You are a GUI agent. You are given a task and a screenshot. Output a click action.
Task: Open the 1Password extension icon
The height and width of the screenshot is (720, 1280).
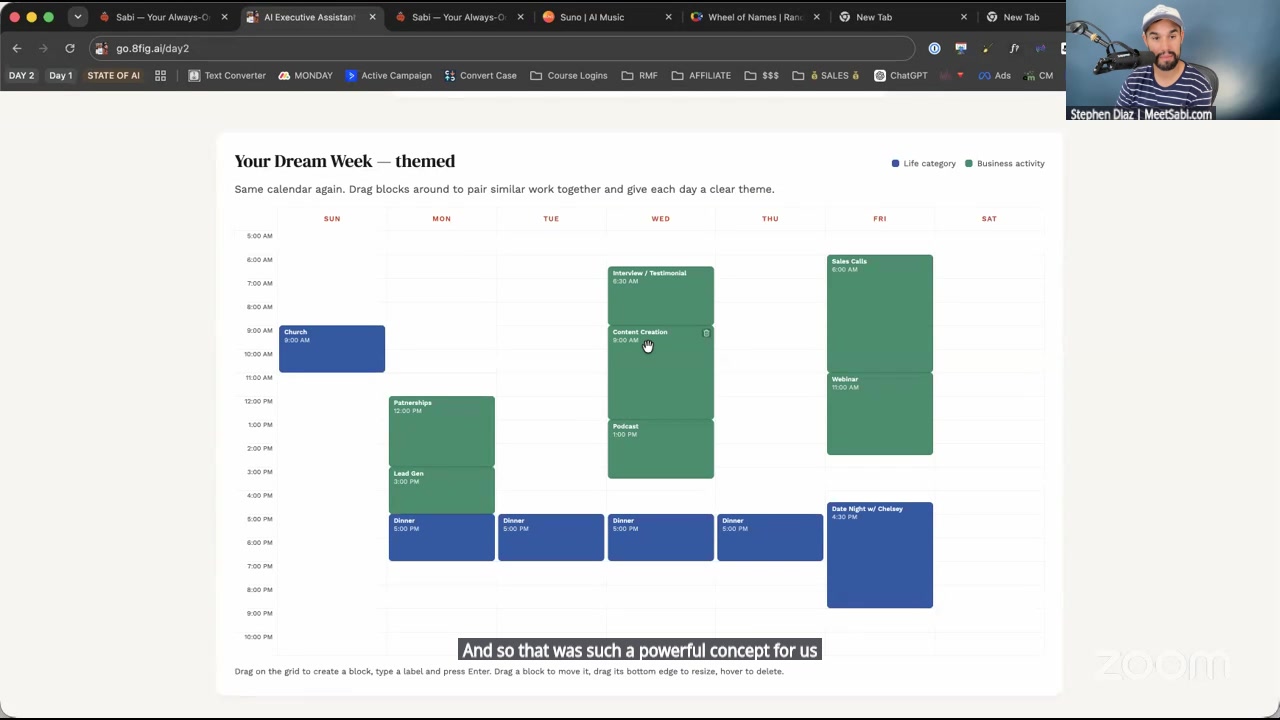click(934, 48)
